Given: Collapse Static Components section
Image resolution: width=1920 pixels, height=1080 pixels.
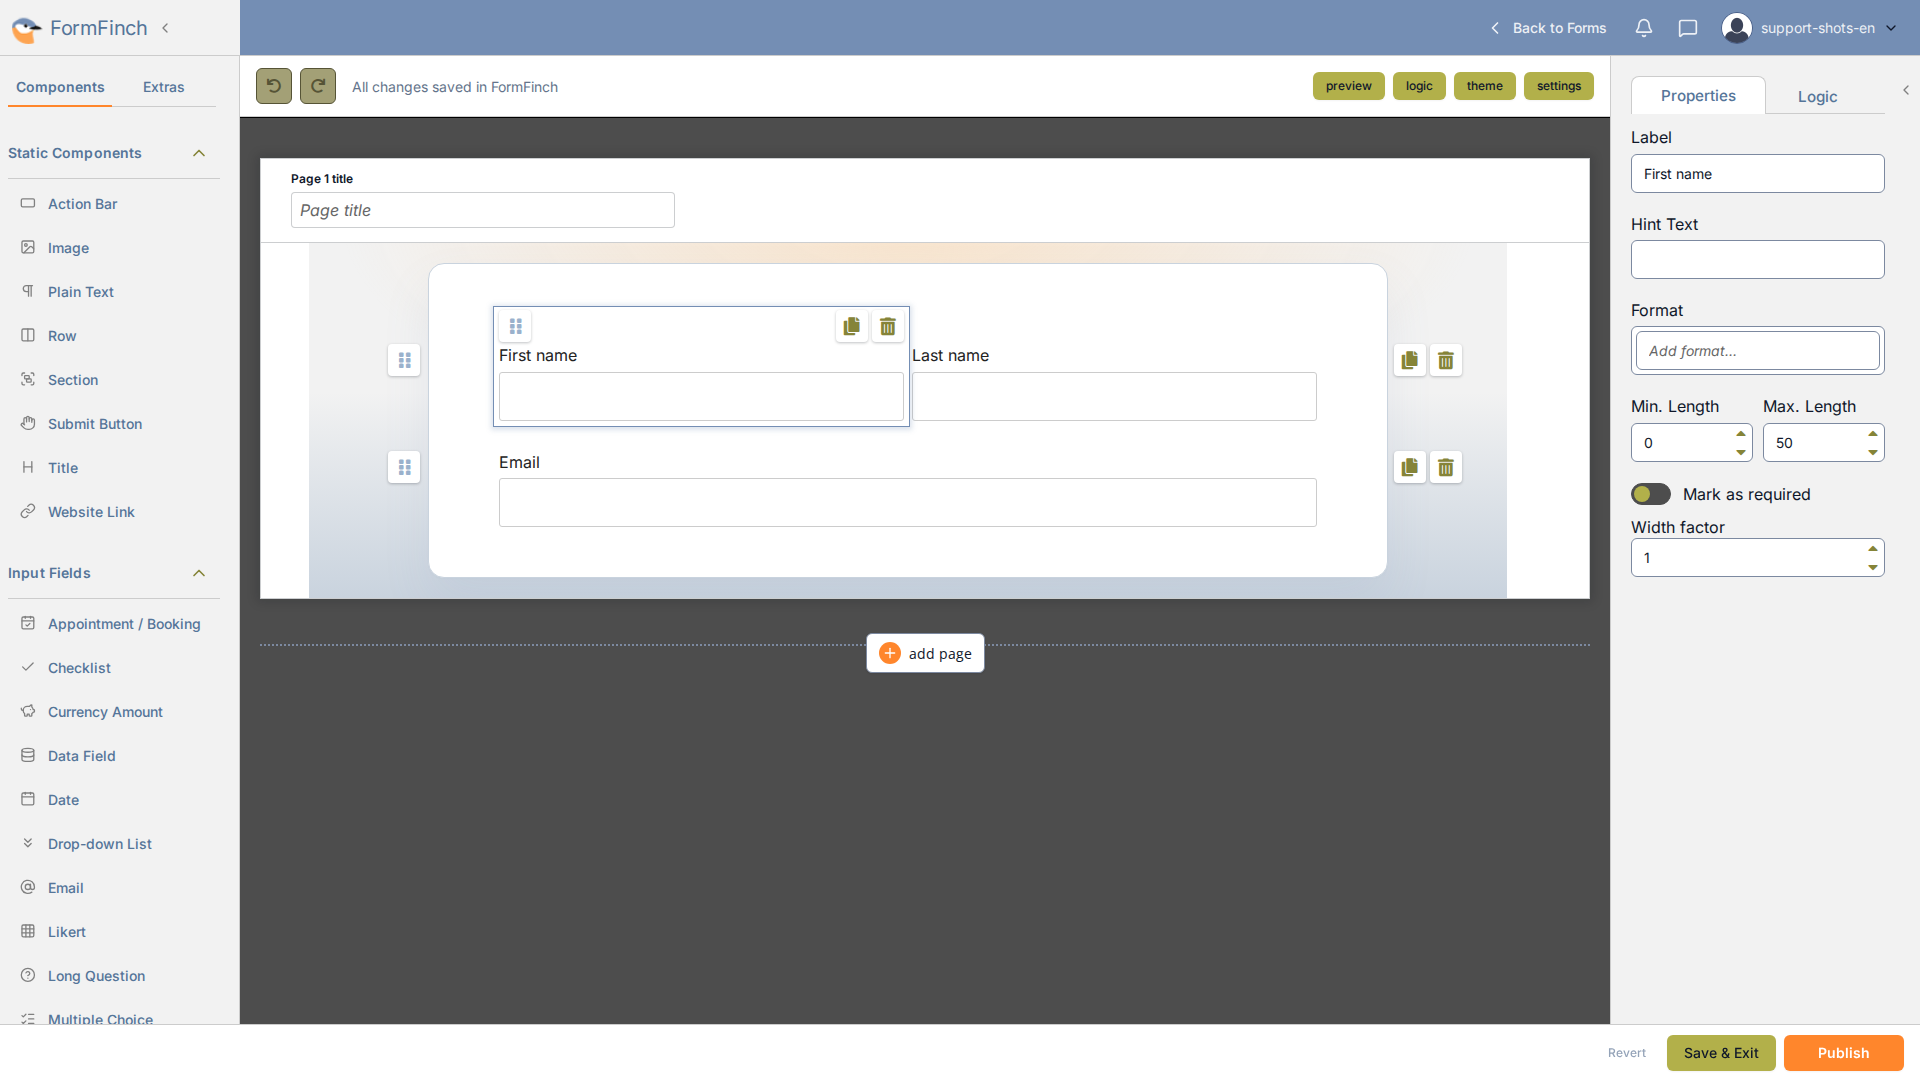Looking at the screenshot, I should (199, 153).
